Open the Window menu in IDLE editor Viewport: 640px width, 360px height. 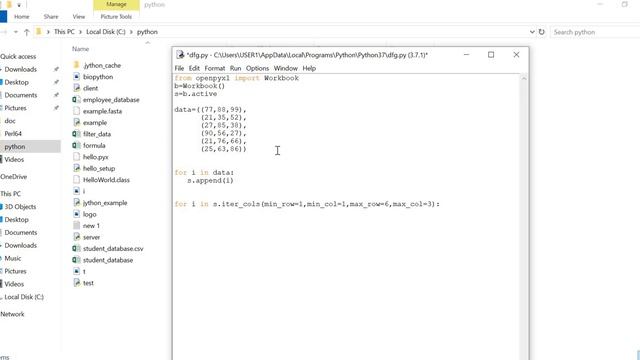286,68
